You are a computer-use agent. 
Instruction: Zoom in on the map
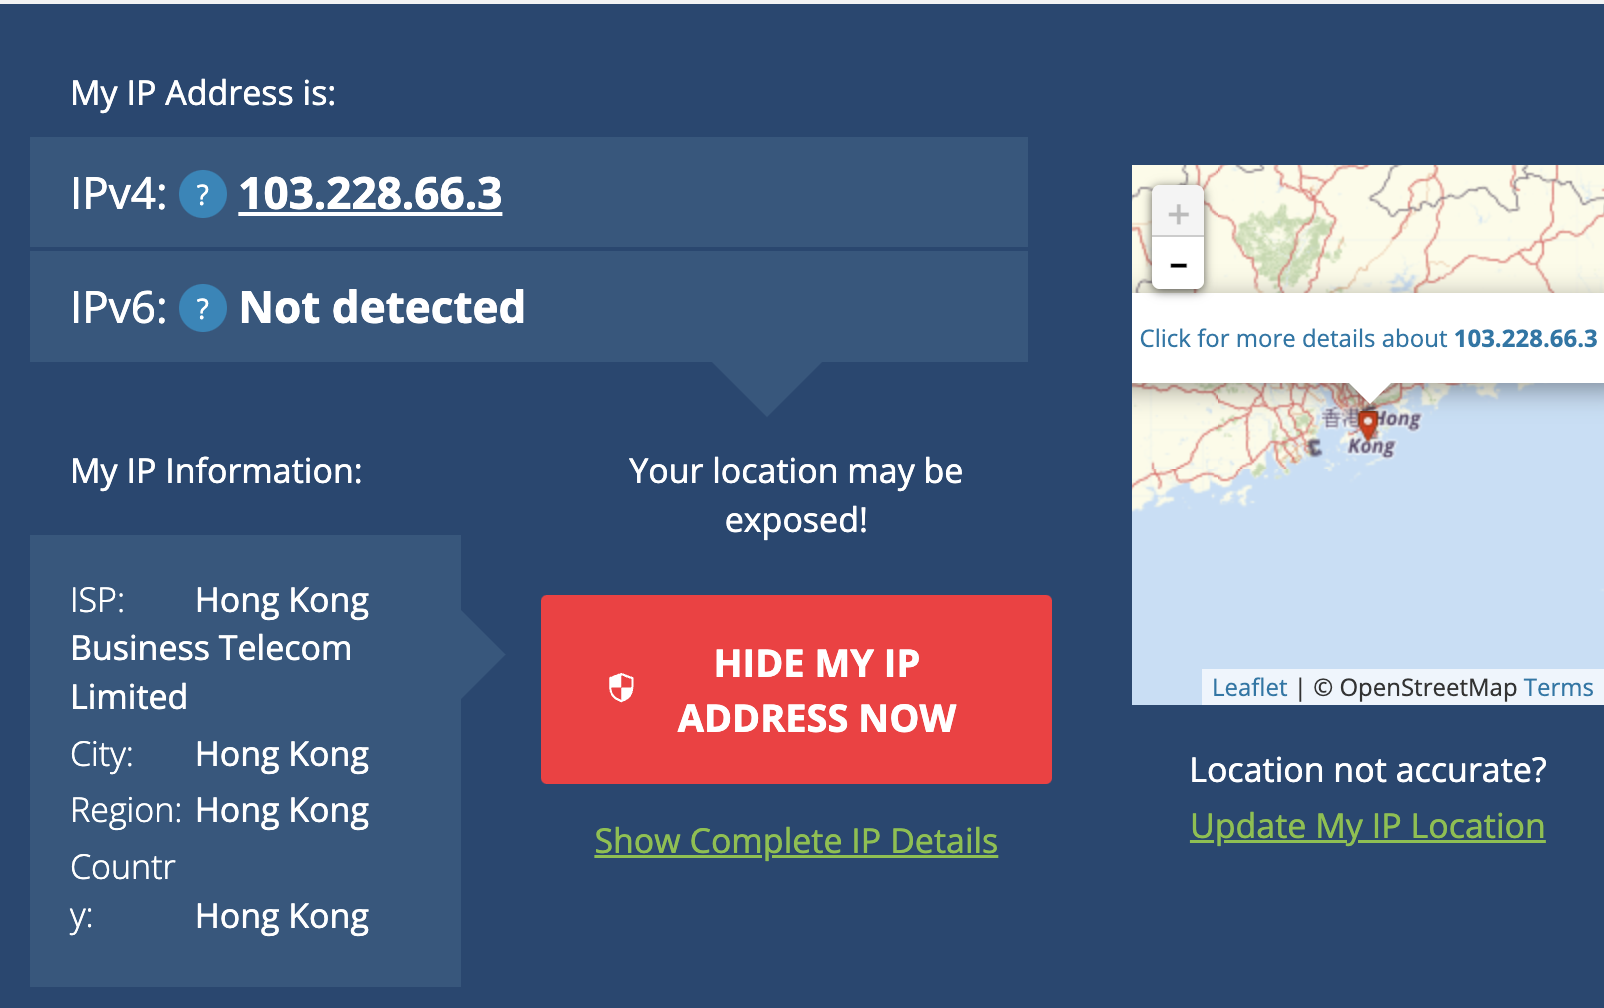[1178, 213]
